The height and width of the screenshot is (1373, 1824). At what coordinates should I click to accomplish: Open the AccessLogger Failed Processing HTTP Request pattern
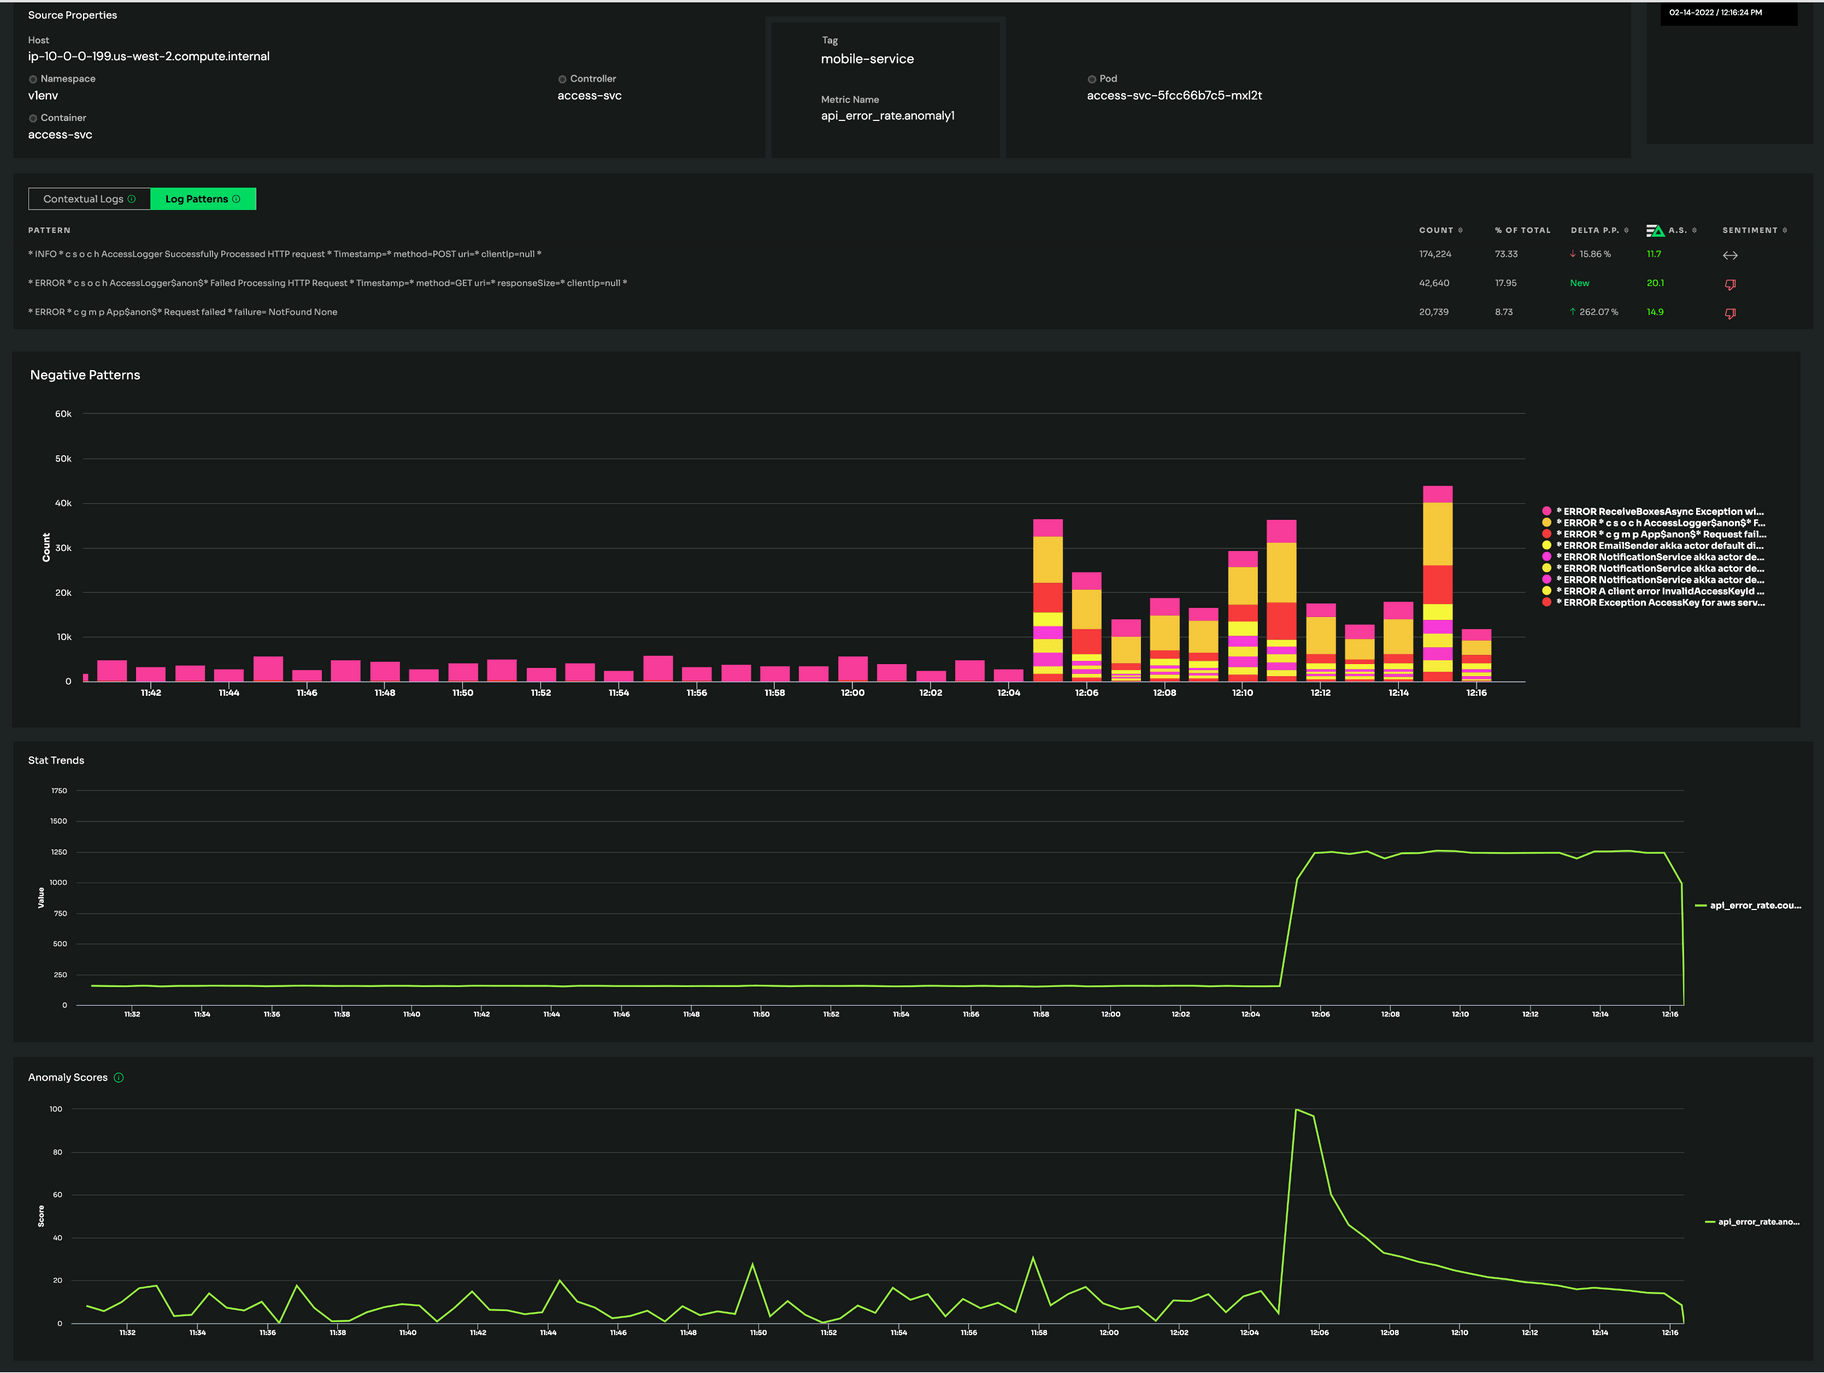coord(328,284)
